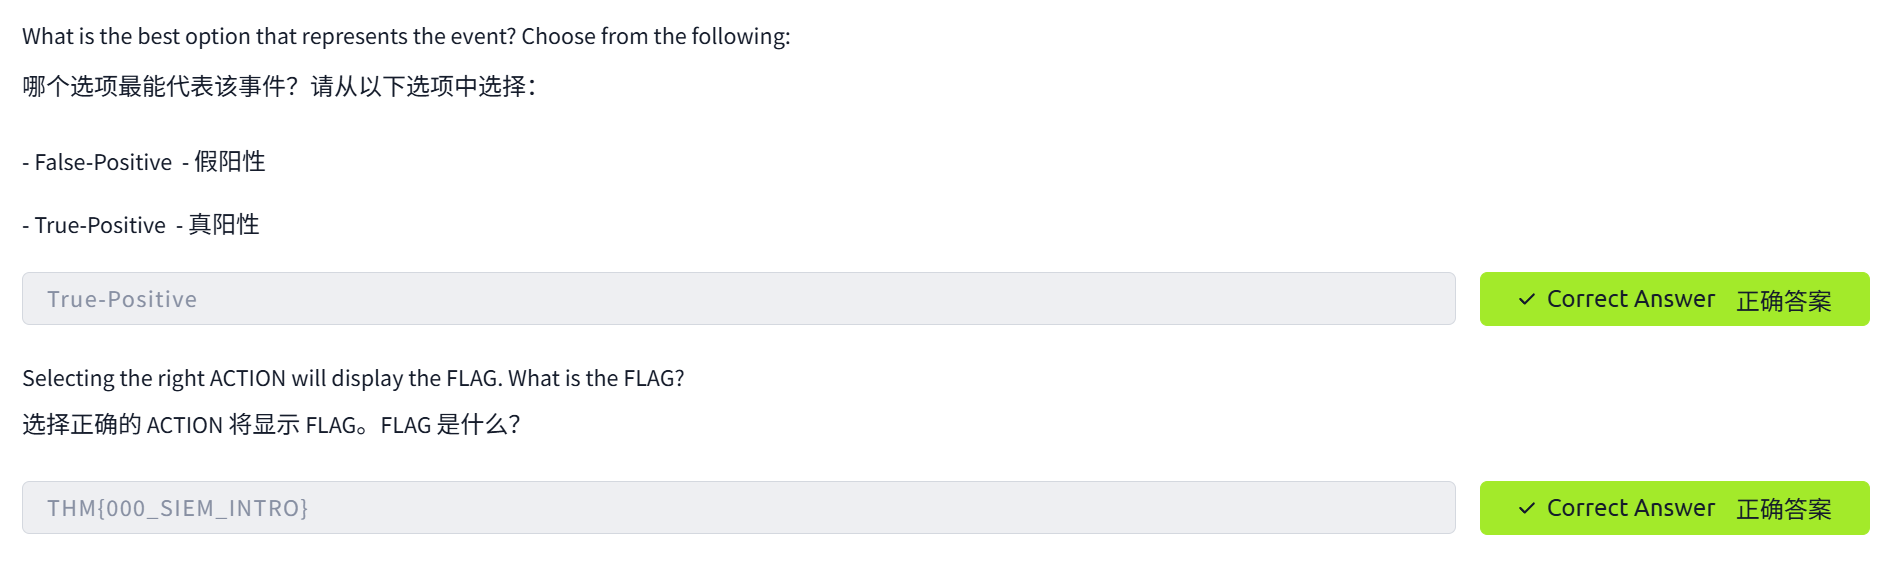
Task: Click the checkmark icon beside the FLAG answer
Action: tap(1526, 508)
